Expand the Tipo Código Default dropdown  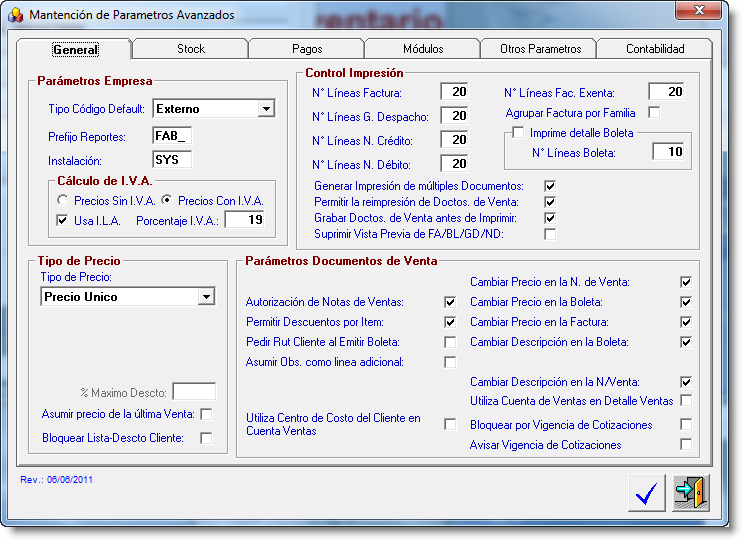click(x=266, y=109)
